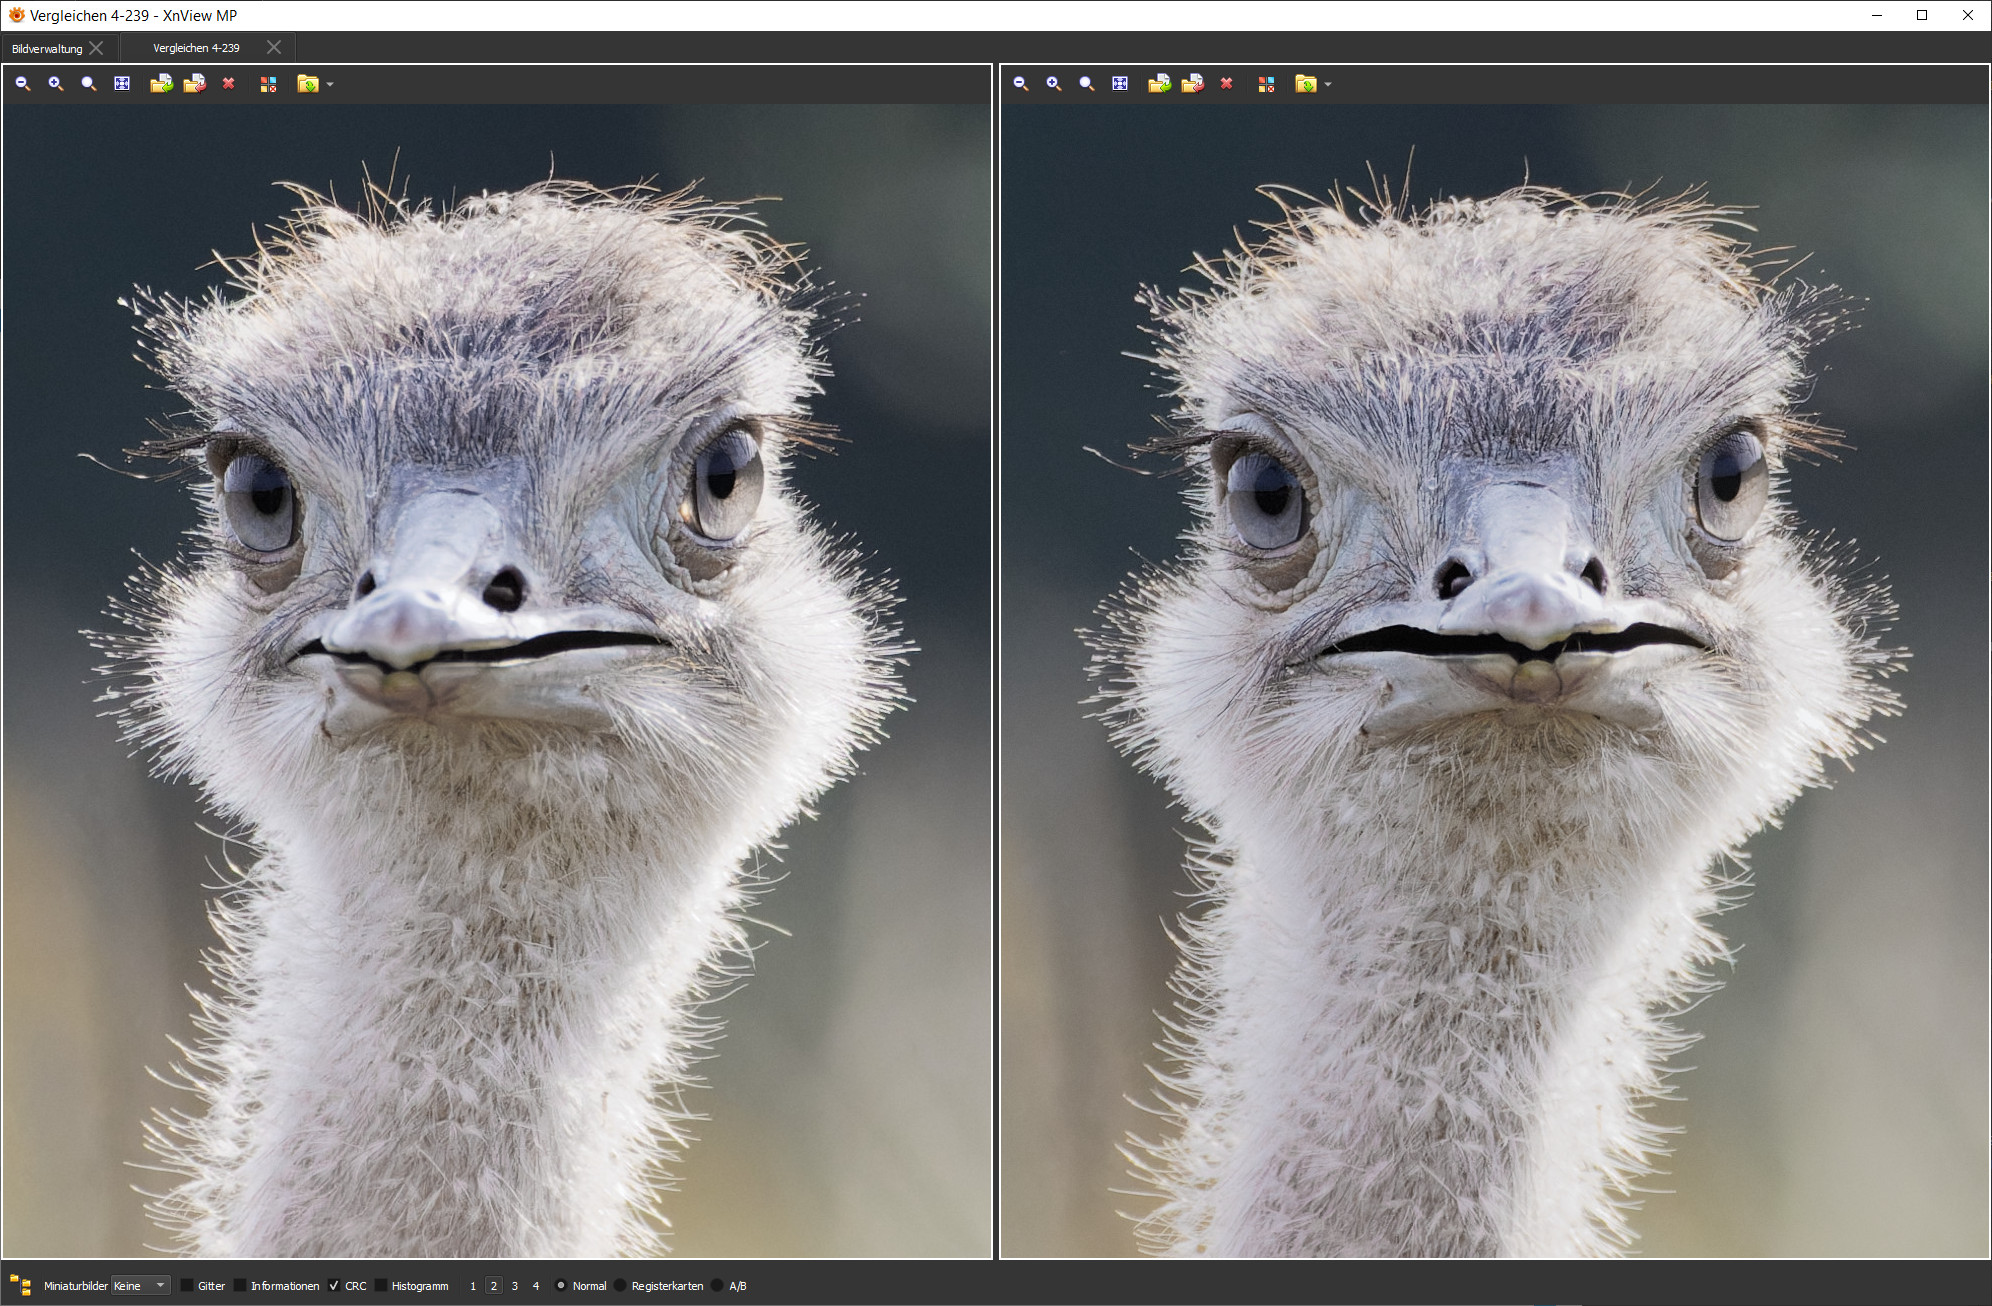1992x1306 pixels.
Task: Expand folder dropdown arrow in right pane toolbar
Action: [x=1328, y=85]
